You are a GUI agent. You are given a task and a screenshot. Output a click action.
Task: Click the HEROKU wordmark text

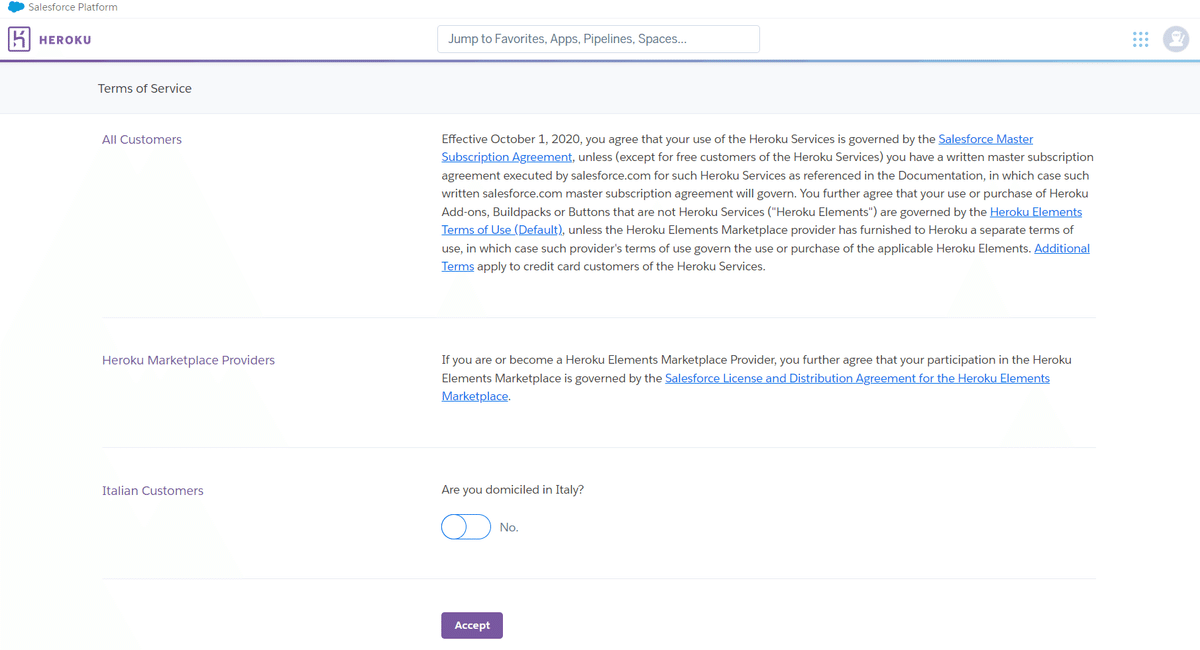(65, 40)
